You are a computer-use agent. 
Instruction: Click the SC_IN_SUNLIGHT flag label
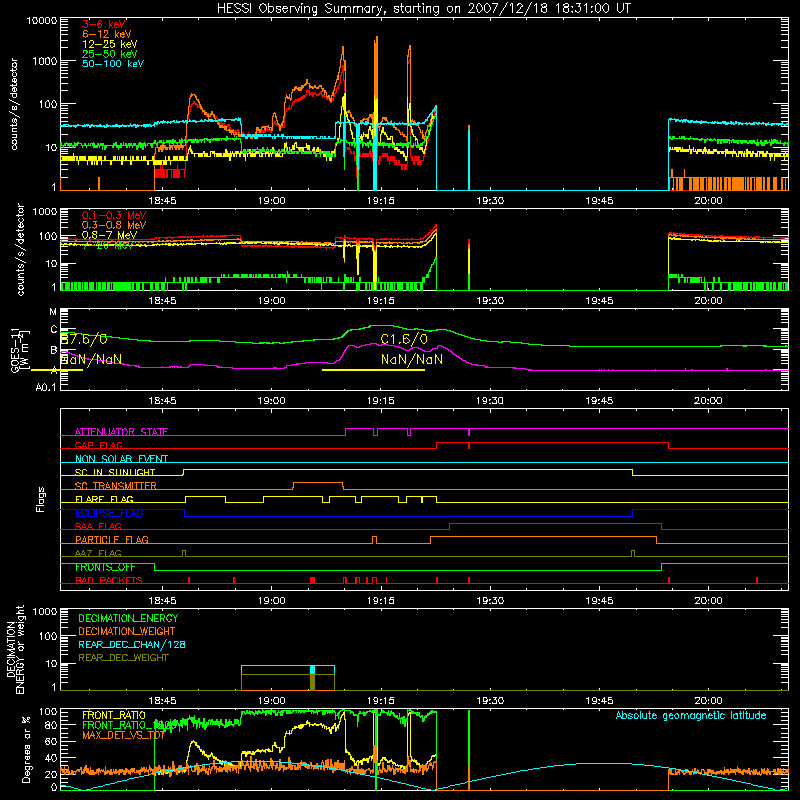[115, 472]
